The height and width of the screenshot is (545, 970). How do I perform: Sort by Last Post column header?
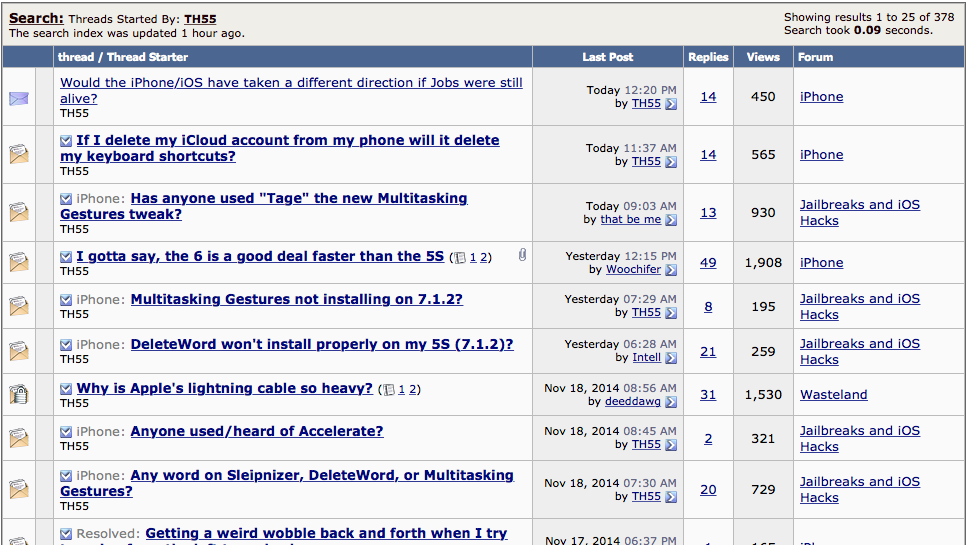click(x=607, y=57)
